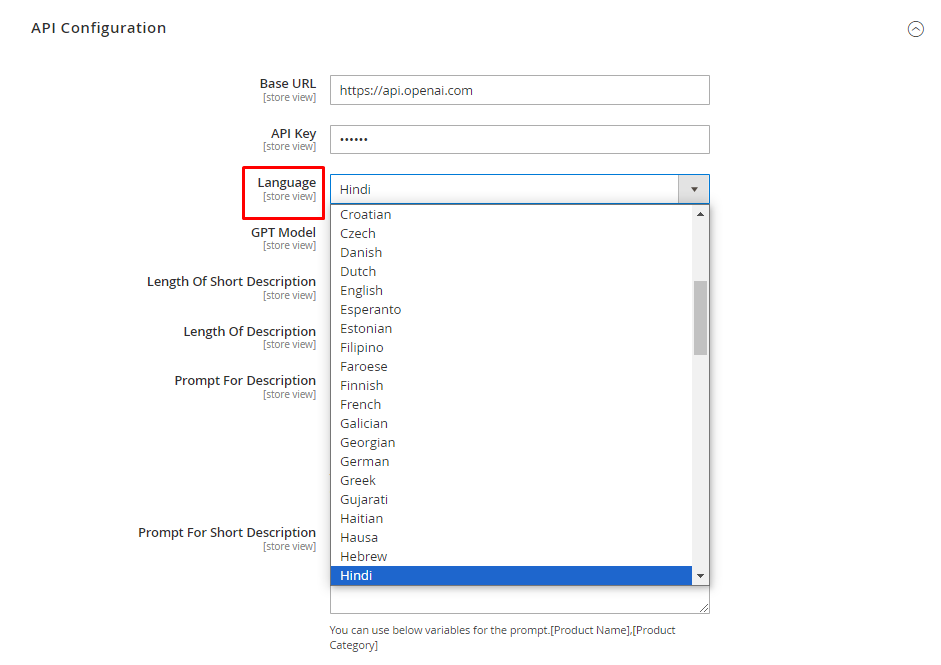Click the API Key password field

tap(519, 139)
